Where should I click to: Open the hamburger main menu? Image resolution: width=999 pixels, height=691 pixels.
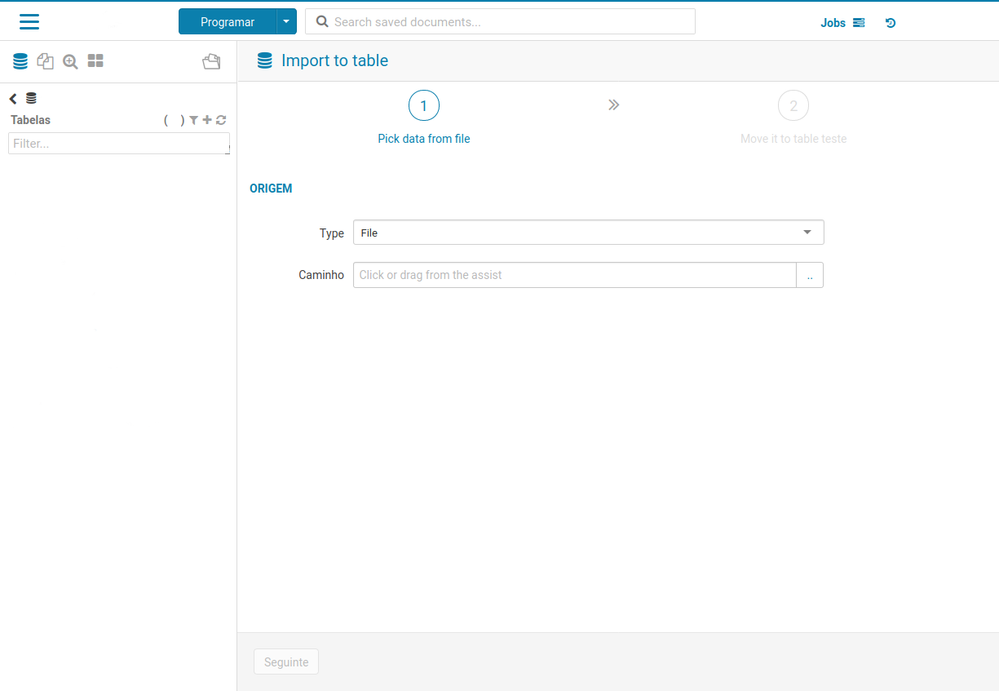click(x=29, y=22)
